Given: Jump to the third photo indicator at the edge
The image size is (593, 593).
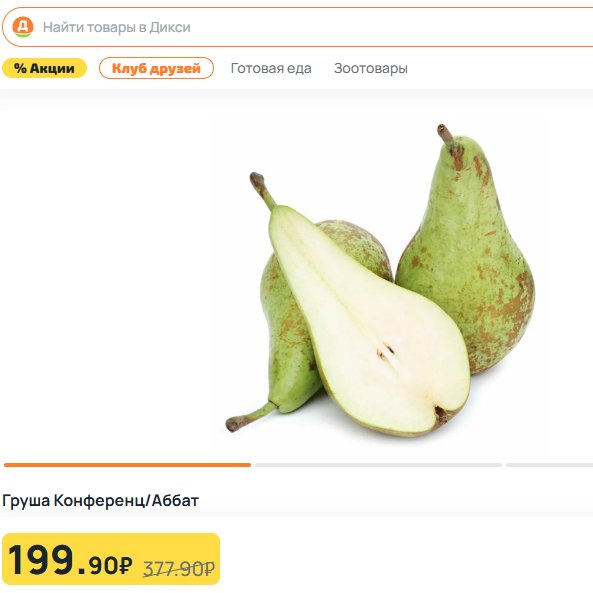Looking at the screenshot, I should (550, 465).
